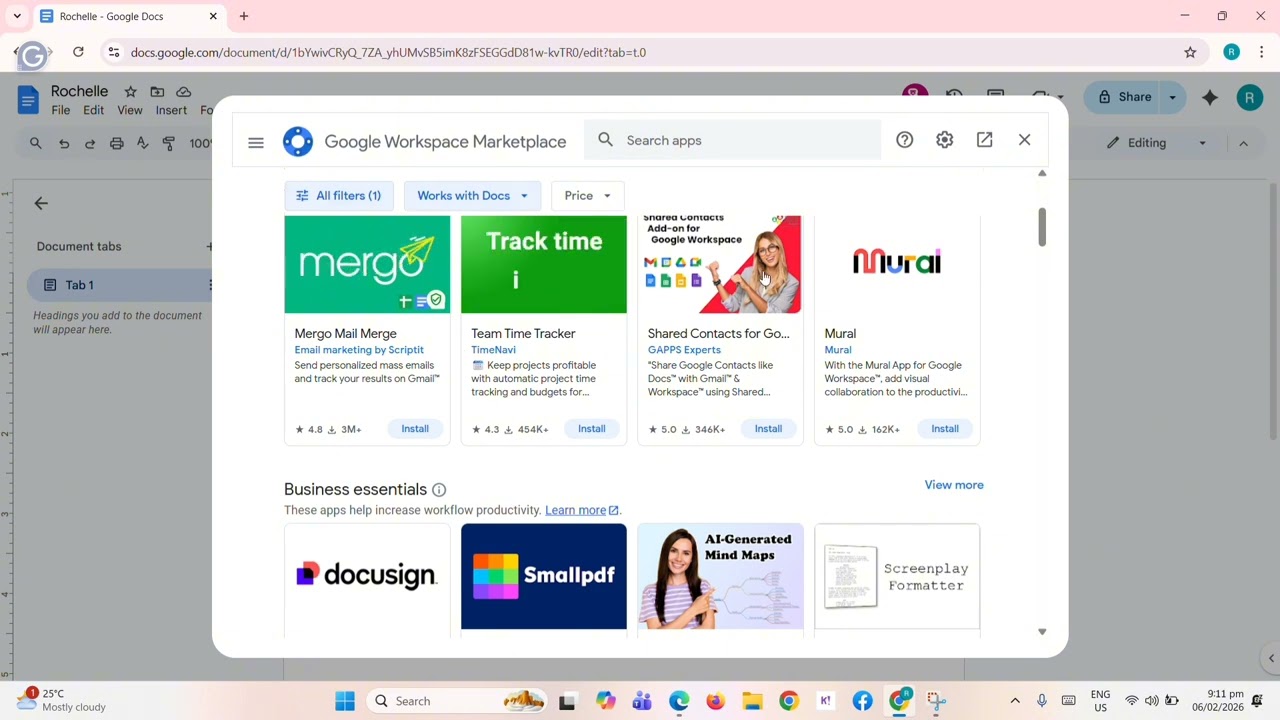Expand the Price filter dropdown
This screenshot has height=720, width=1280.
point(587,196)
